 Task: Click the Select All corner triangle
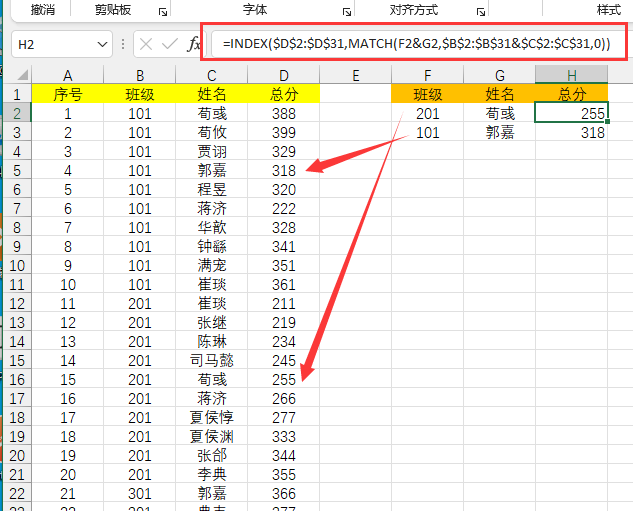pyautogui.click(x=21, y=76)
